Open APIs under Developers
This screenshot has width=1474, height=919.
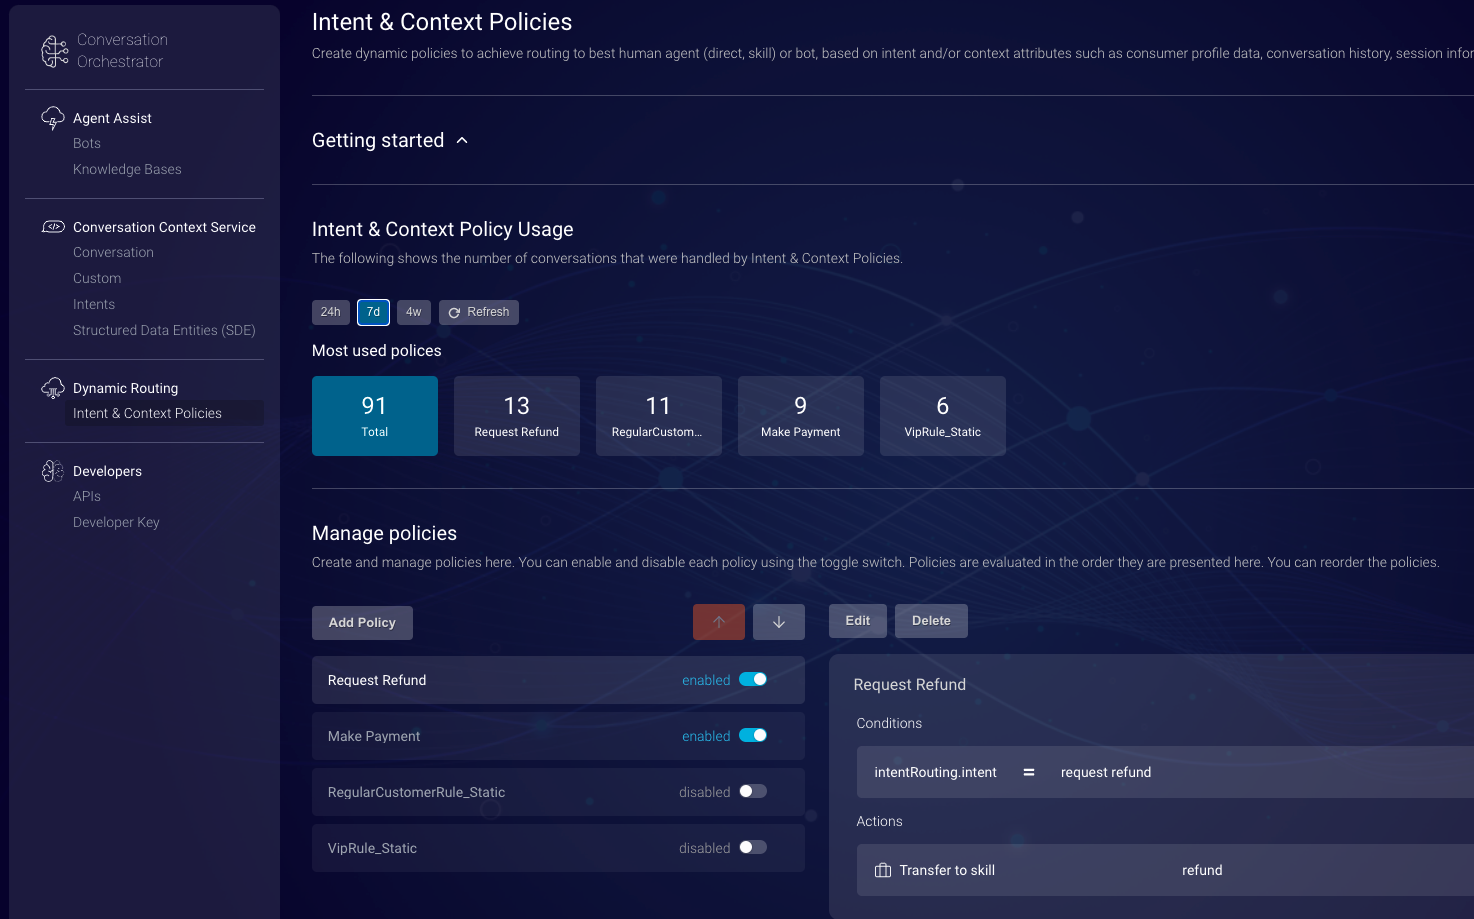(87, 497)
